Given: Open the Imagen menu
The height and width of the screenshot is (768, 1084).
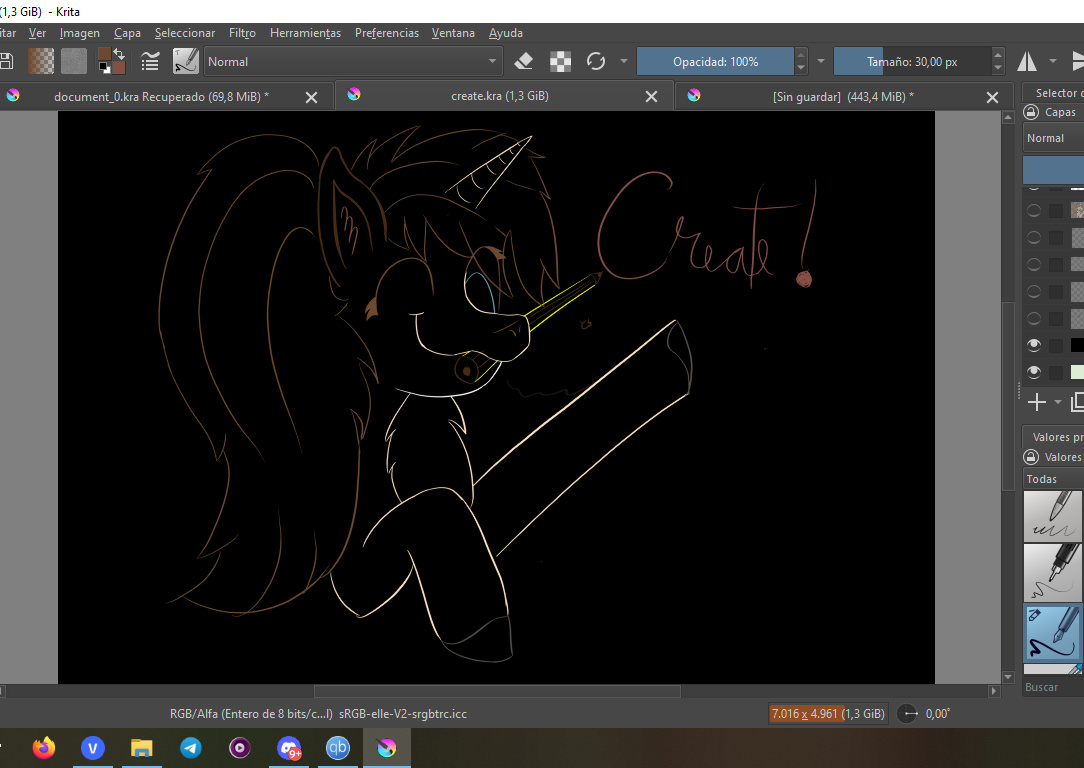Looking at the screenshot, I should 80,32.
